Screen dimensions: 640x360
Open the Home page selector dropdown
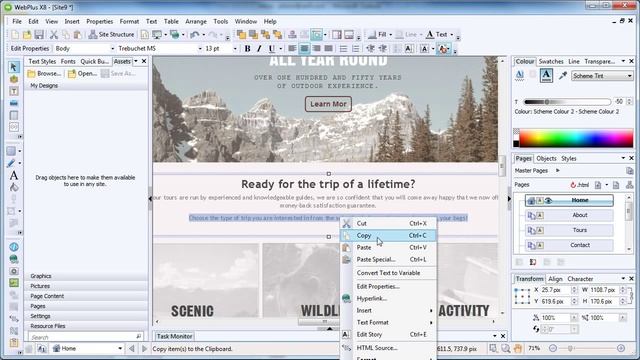[120, 349]
